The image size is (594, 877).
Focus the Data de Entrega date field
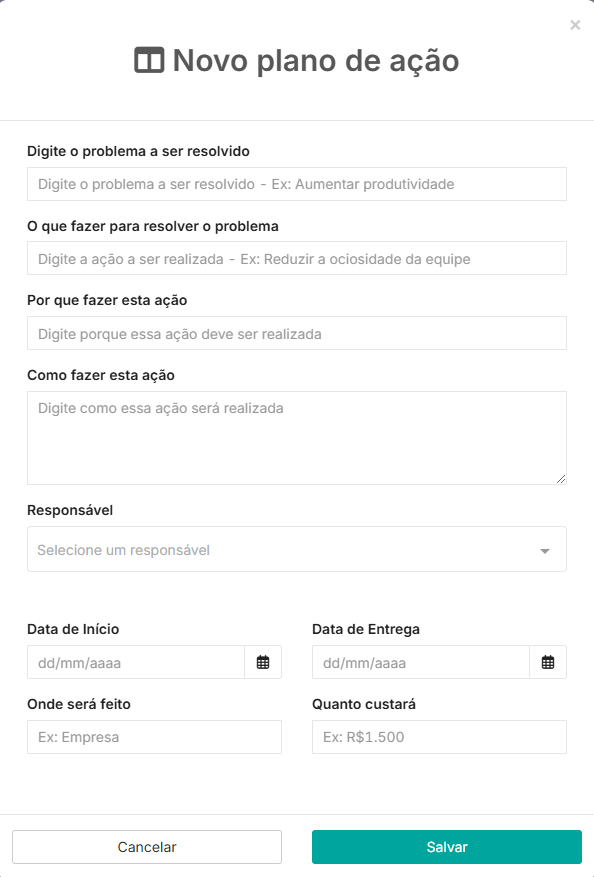[x=421, y=662]
